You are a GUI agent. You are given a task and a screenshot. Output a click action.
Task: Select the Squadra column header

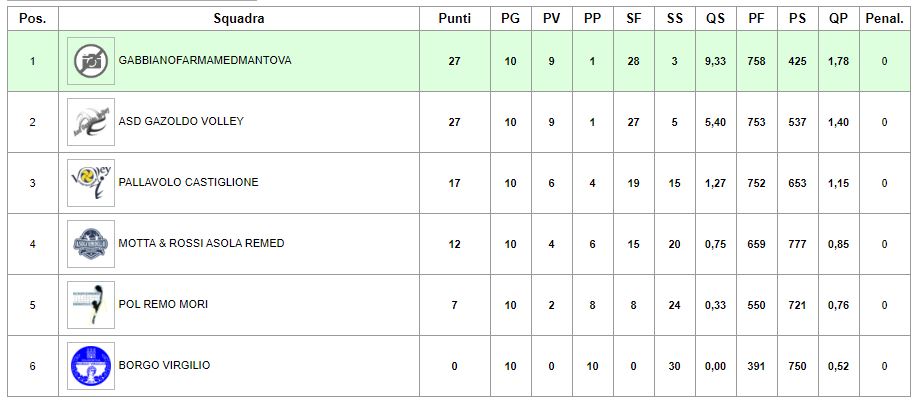[x=239, y=19]
